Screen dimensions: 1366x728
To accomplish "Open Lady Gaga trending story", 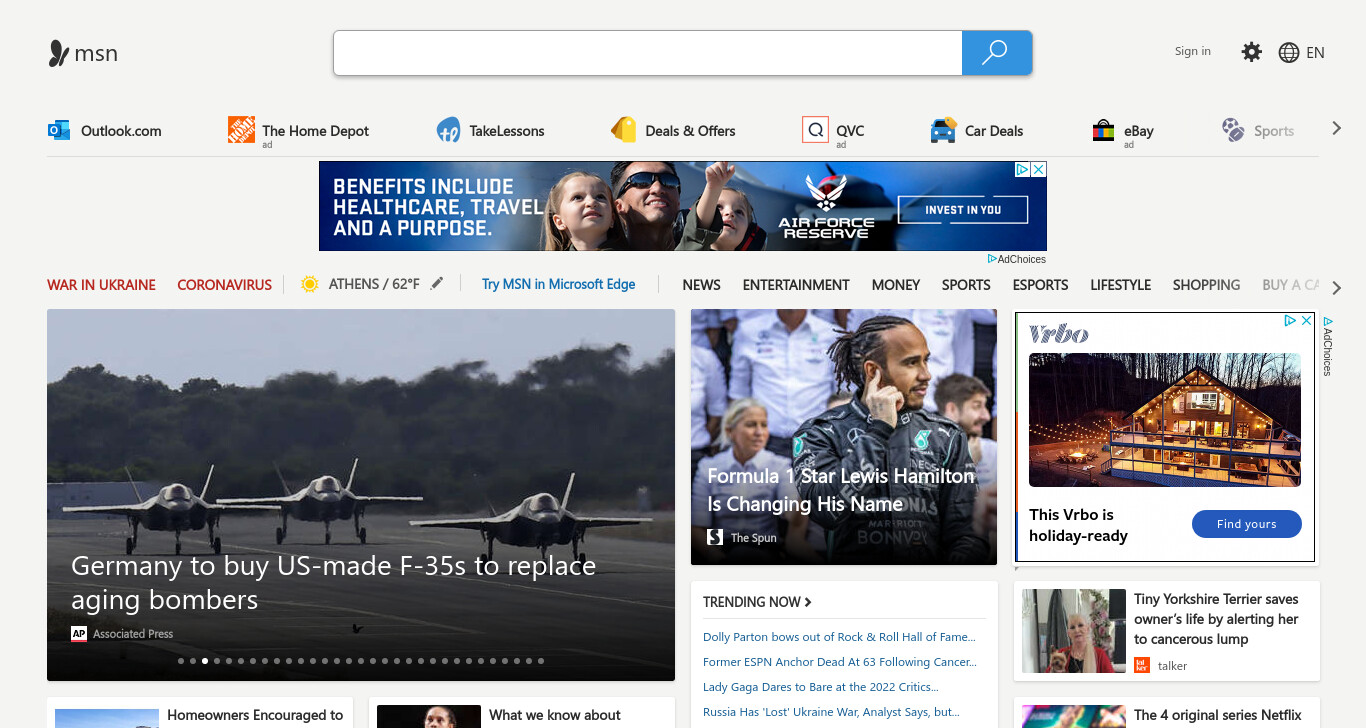I will 820,687.
